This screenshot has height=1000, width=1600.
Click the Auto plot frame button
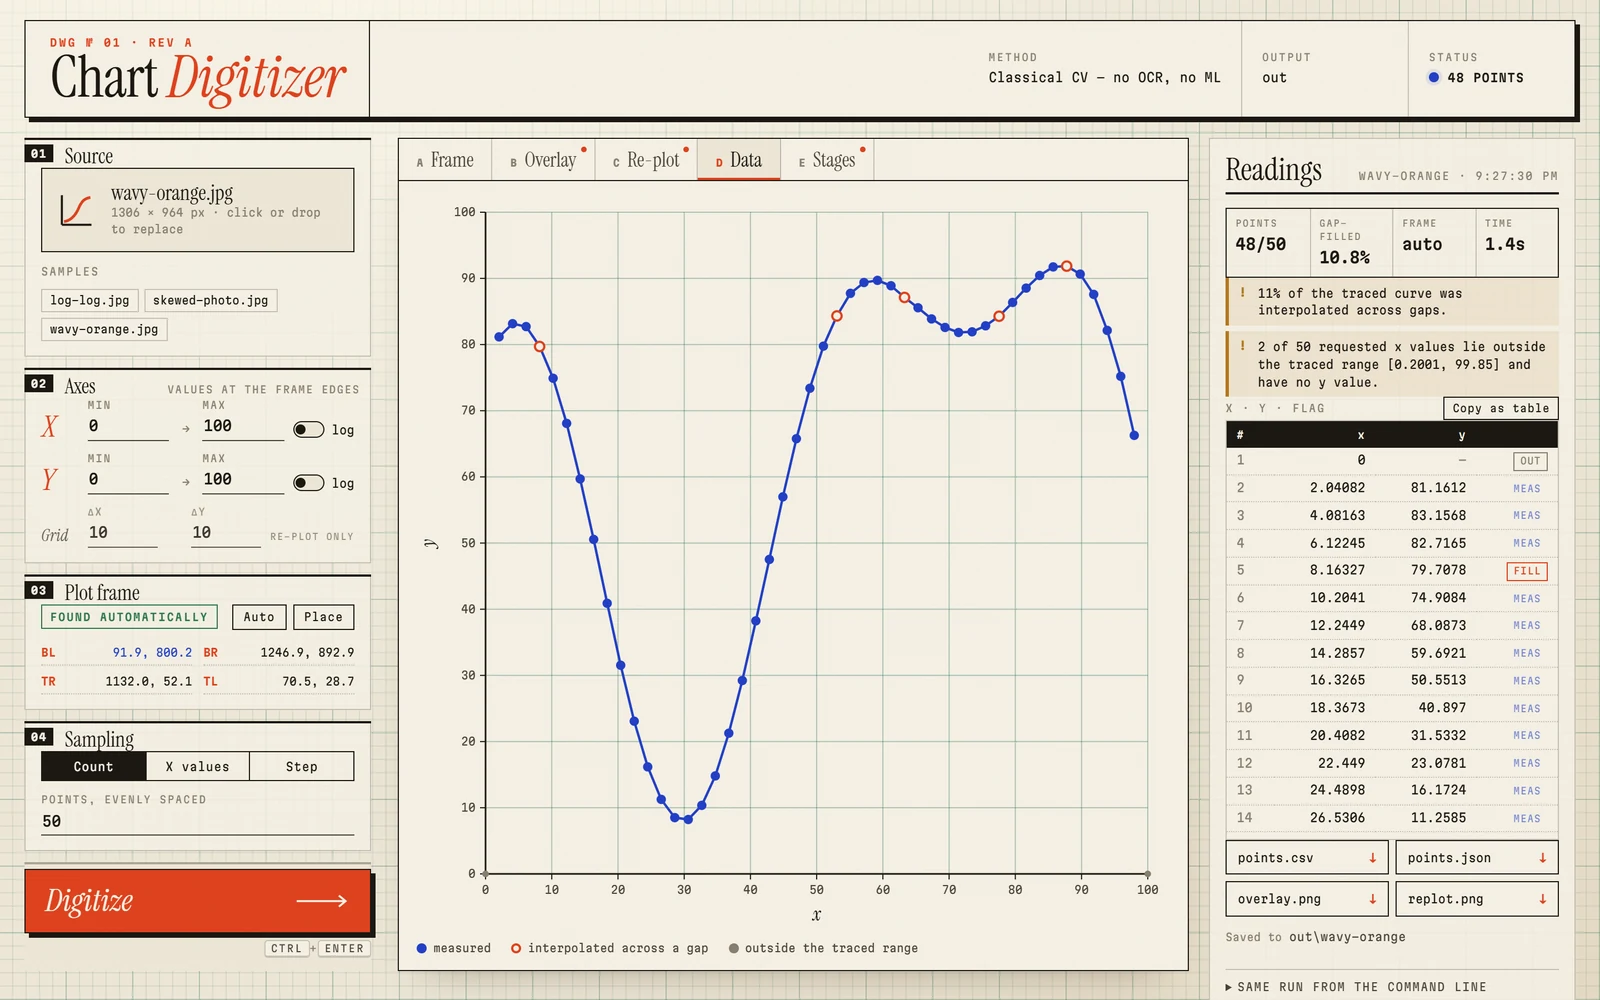[259, 617]
